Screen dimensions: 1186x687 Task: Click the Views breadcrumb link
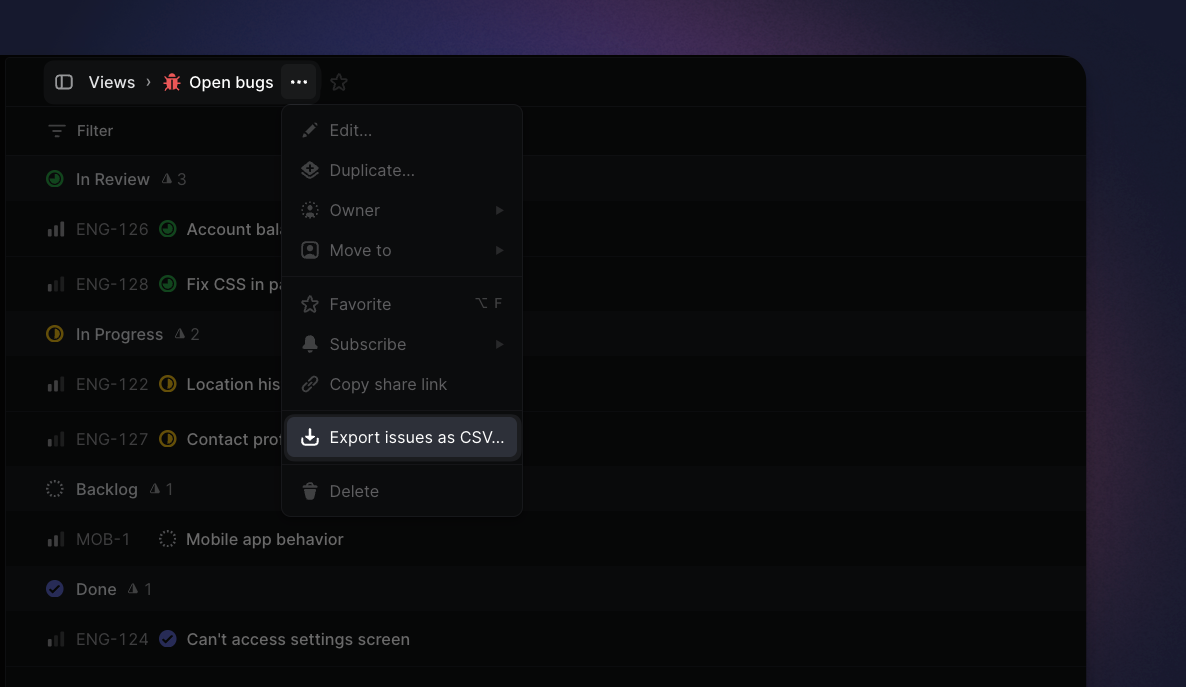(x=111, y=82)
